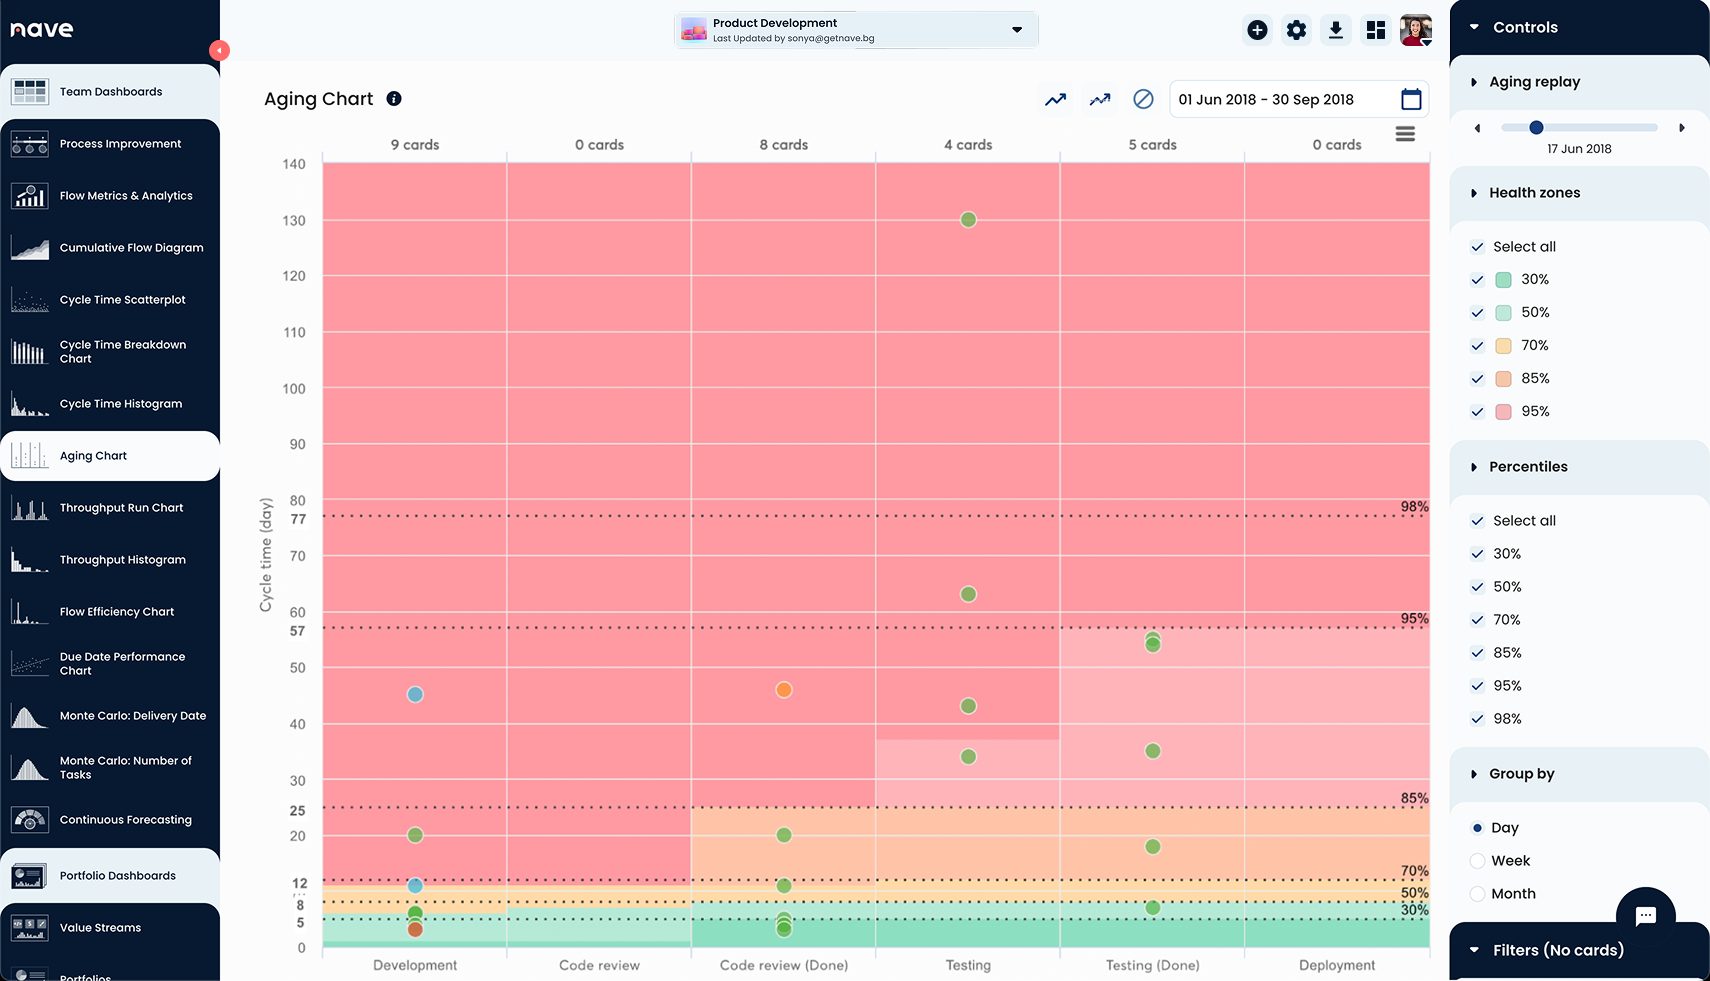The width and height of the screenshot is (1710, 981).
Task: Toggle the 98% percentile checkbox
Action: coord(1477,719)
